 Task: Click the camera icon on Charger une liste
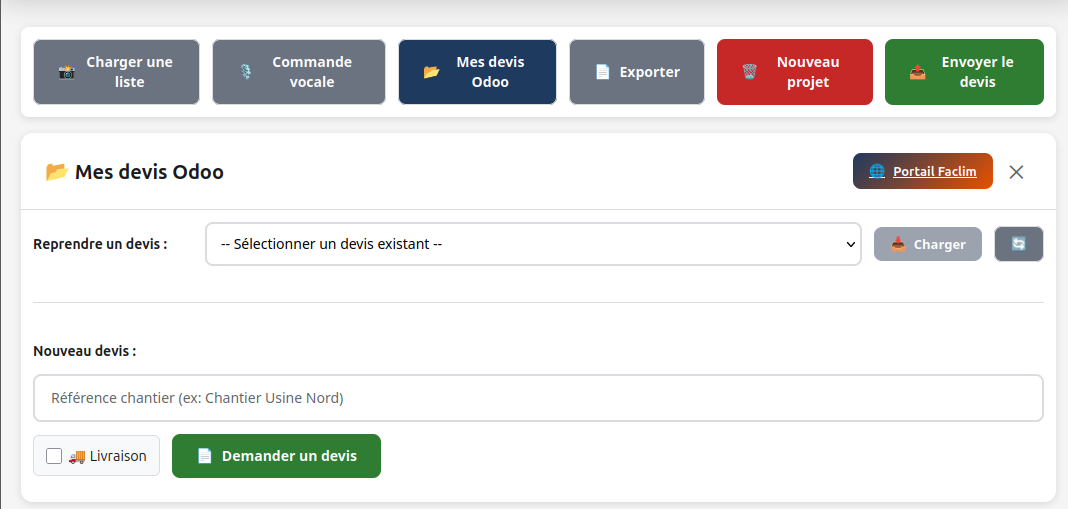[x=67, y=72]
